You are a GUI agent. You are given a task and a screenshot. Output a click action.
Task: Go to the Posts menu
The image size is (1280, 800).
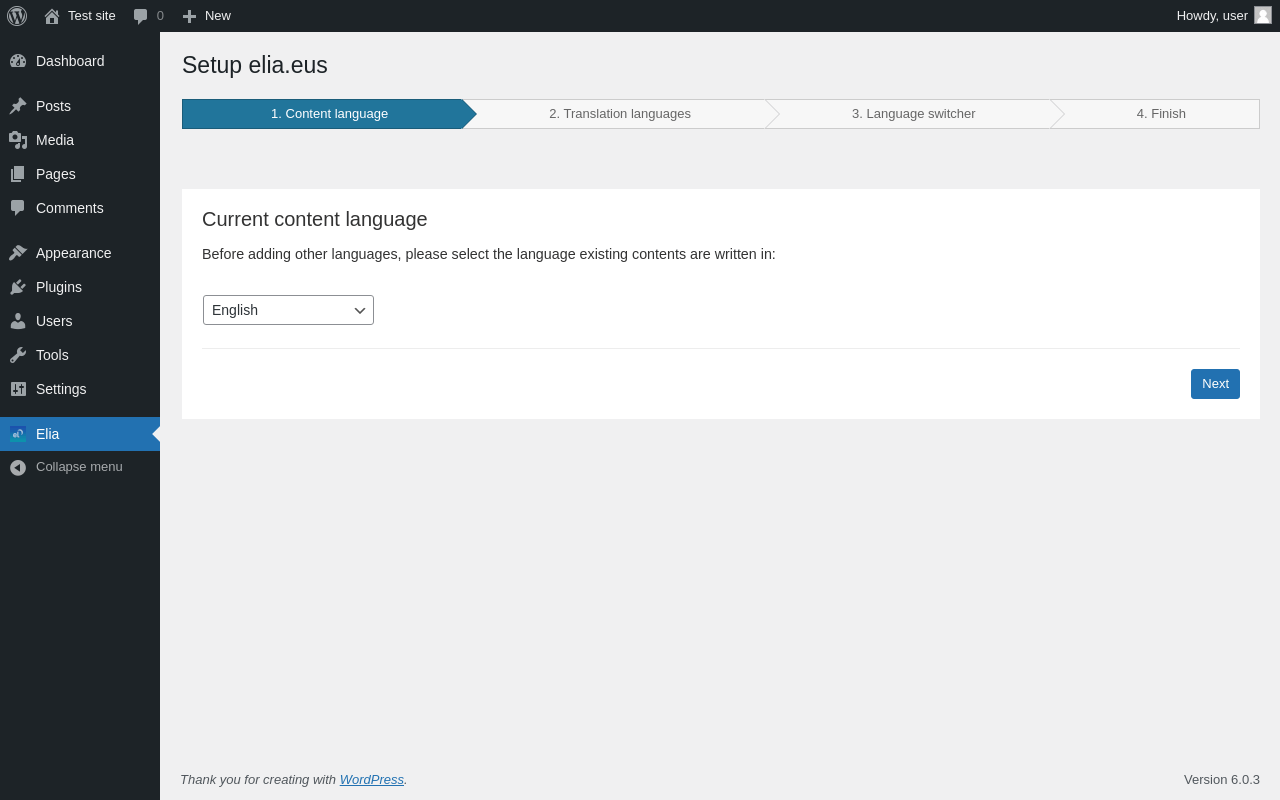[53, 106]
